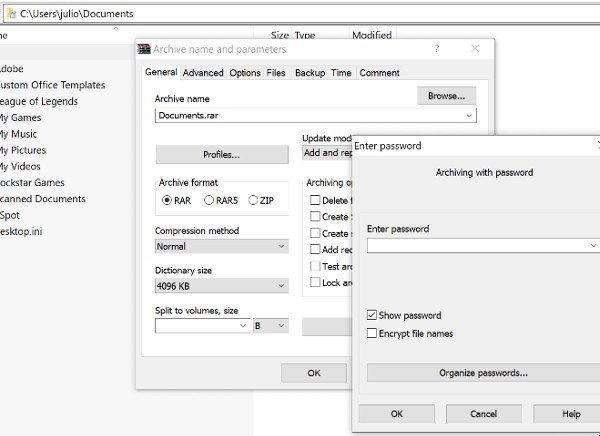Enable Encrypt file names option
This screenshot has height=436, width=600.
click(x=373, y=333)
